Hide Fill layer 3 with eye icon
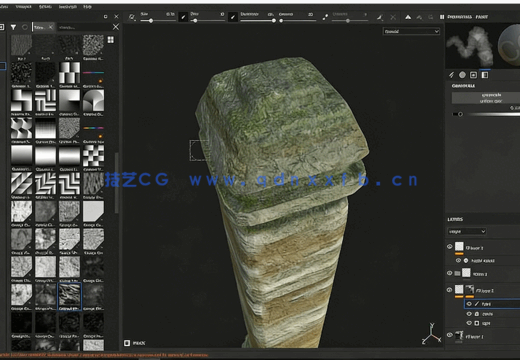Viewport: 520px width, 360px height. 450,247
